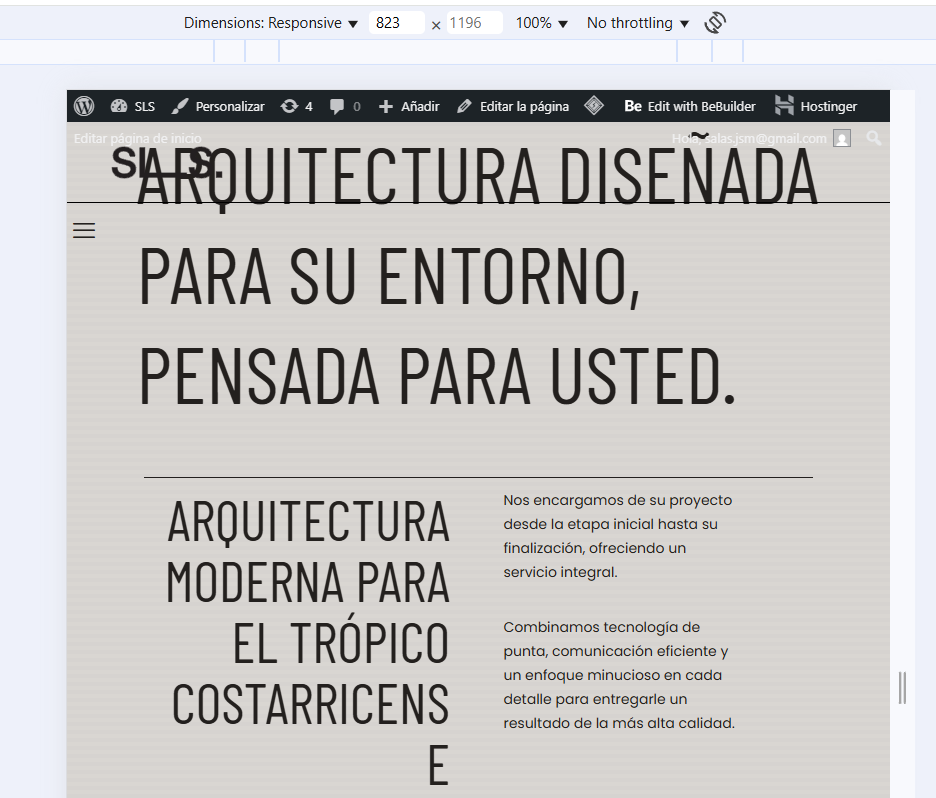Viewport: 936px width, 798px height.
Task: Click the search magnifier icon in admin bar
Action: click(x=874, y=138)
